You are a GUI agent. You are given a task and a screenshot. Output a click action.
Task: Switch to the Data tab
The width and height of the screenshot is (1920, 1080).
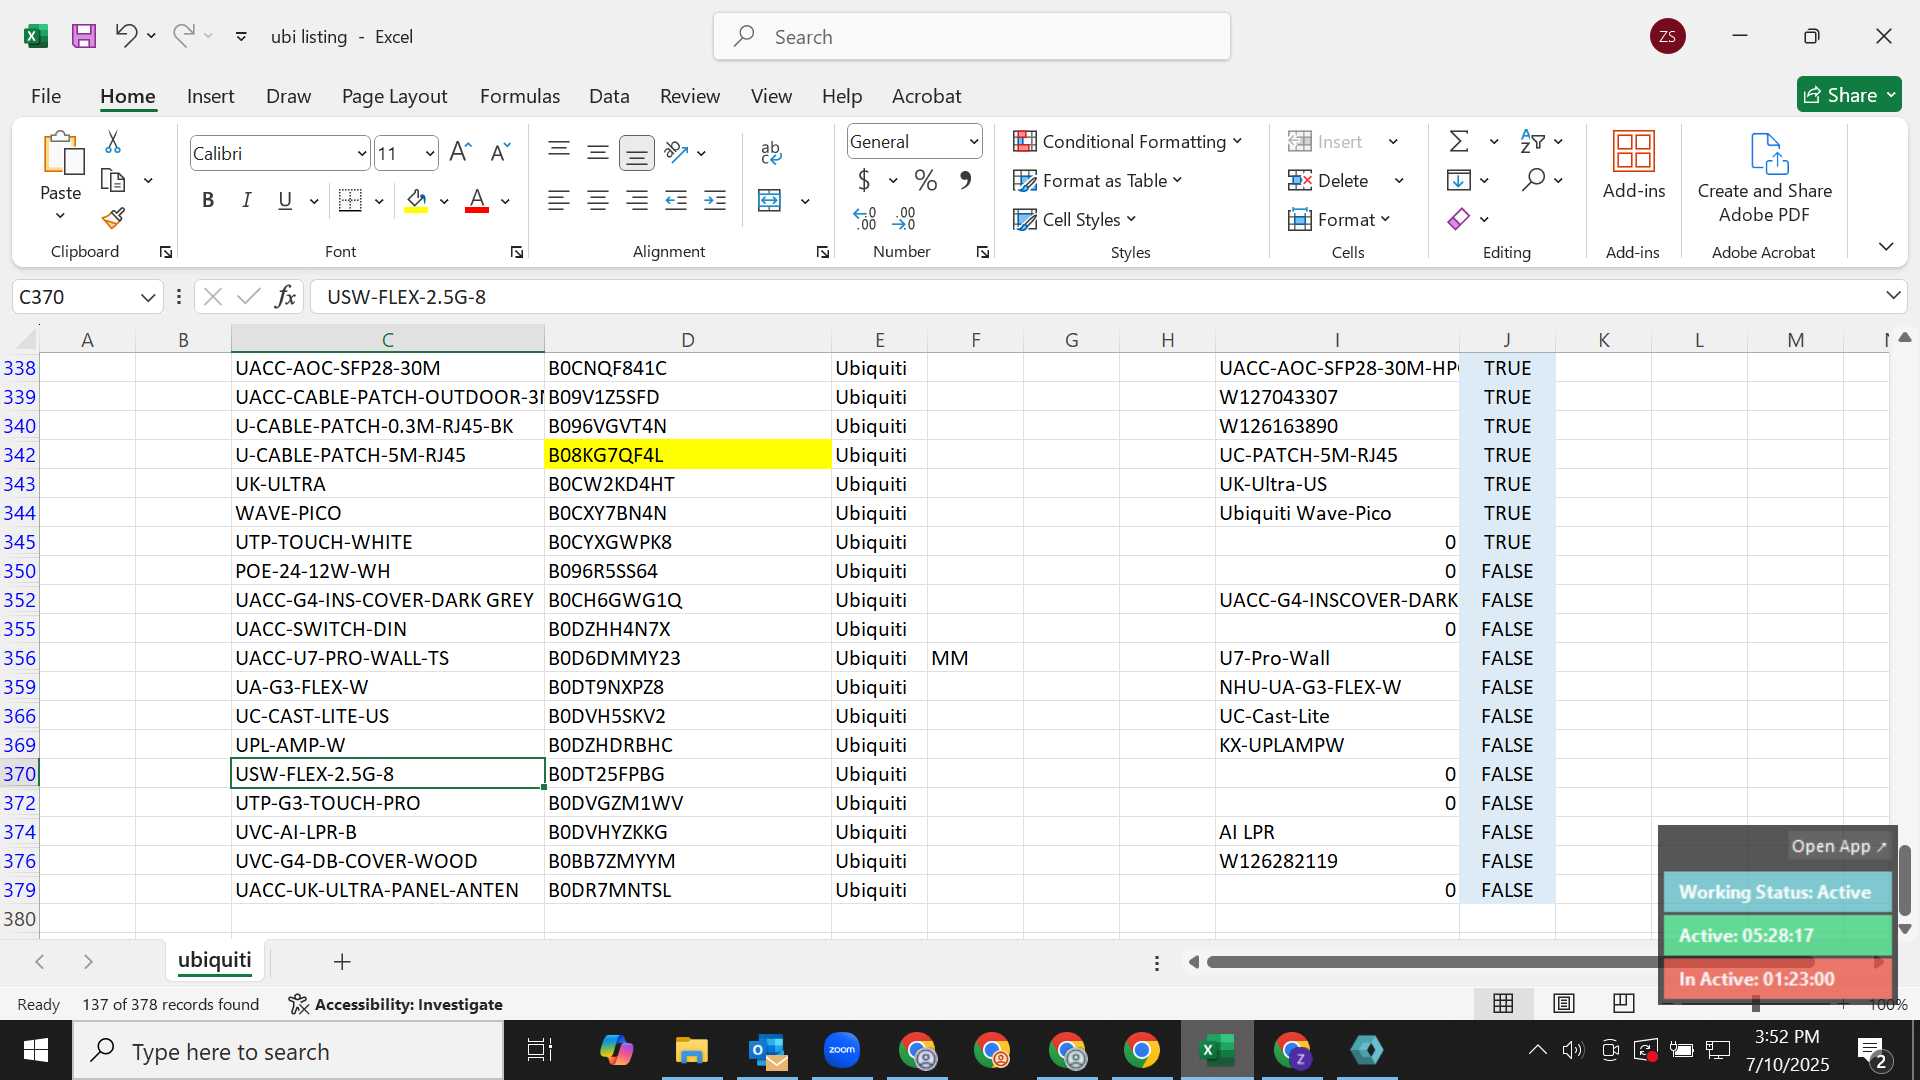click(609, 97)
